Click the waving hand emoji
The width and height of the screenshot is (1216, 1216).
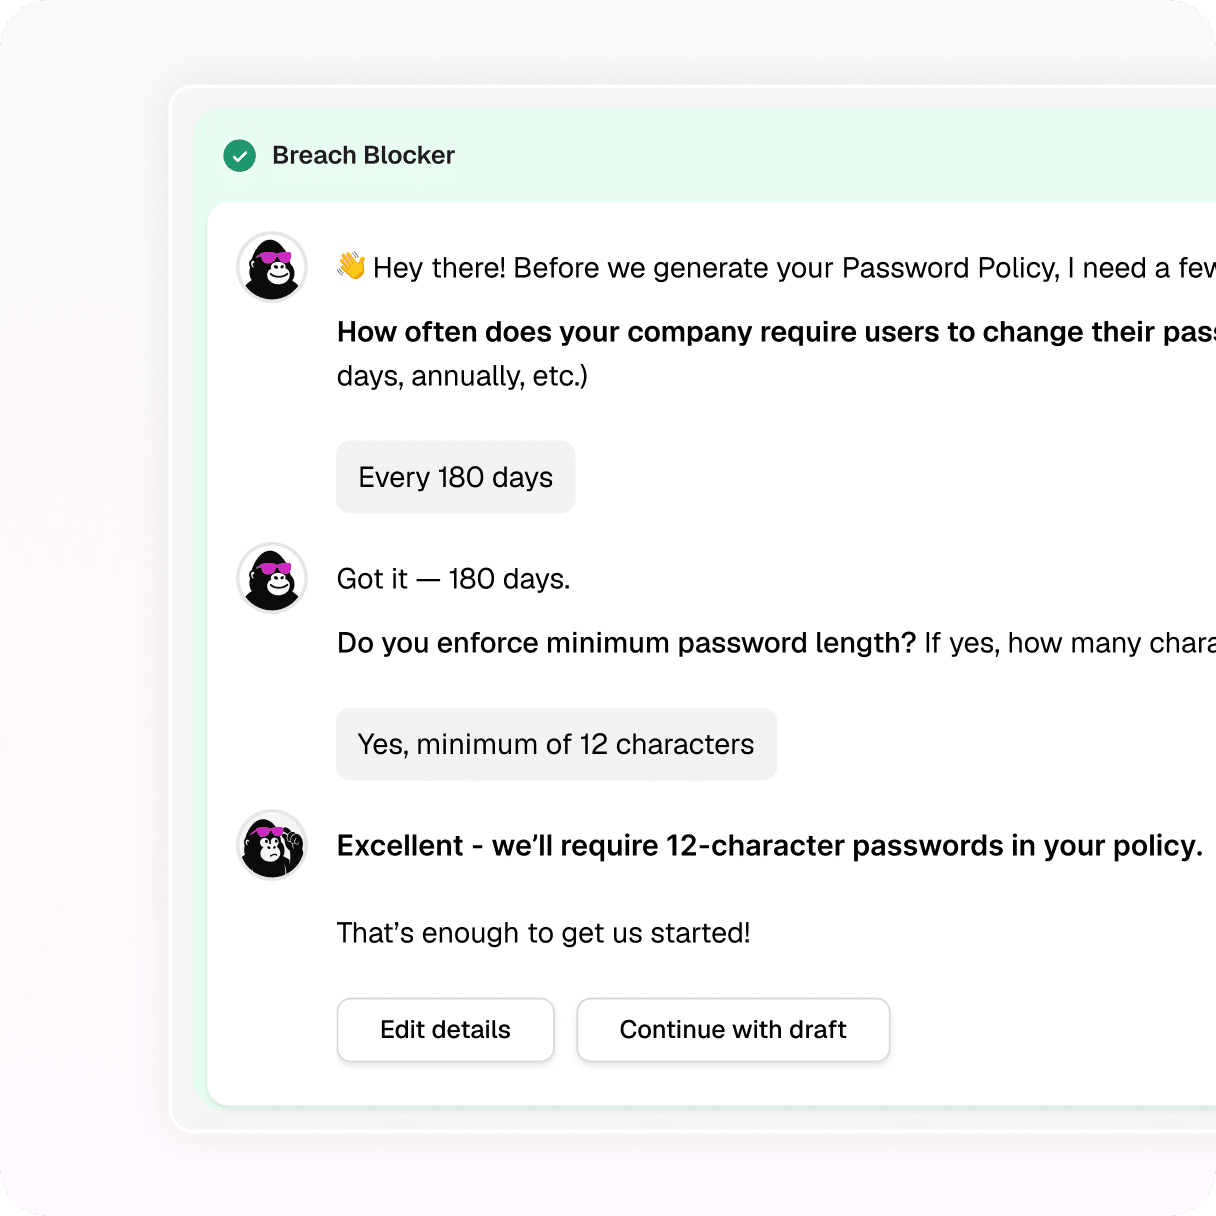[x=352, y=266]
